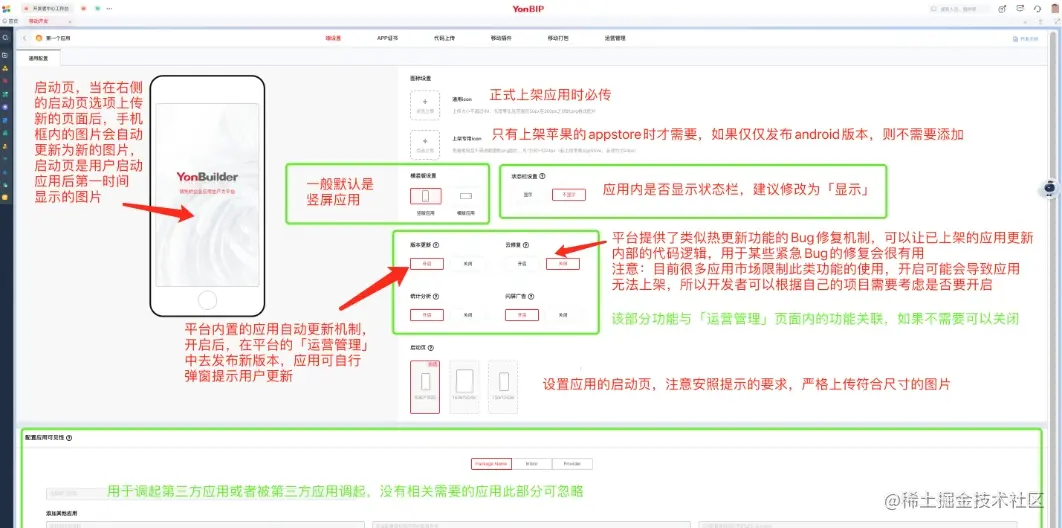Select the Provider segment
Image resolution: width=1062 pixels, height=528 pixels.
coord(573,464)
